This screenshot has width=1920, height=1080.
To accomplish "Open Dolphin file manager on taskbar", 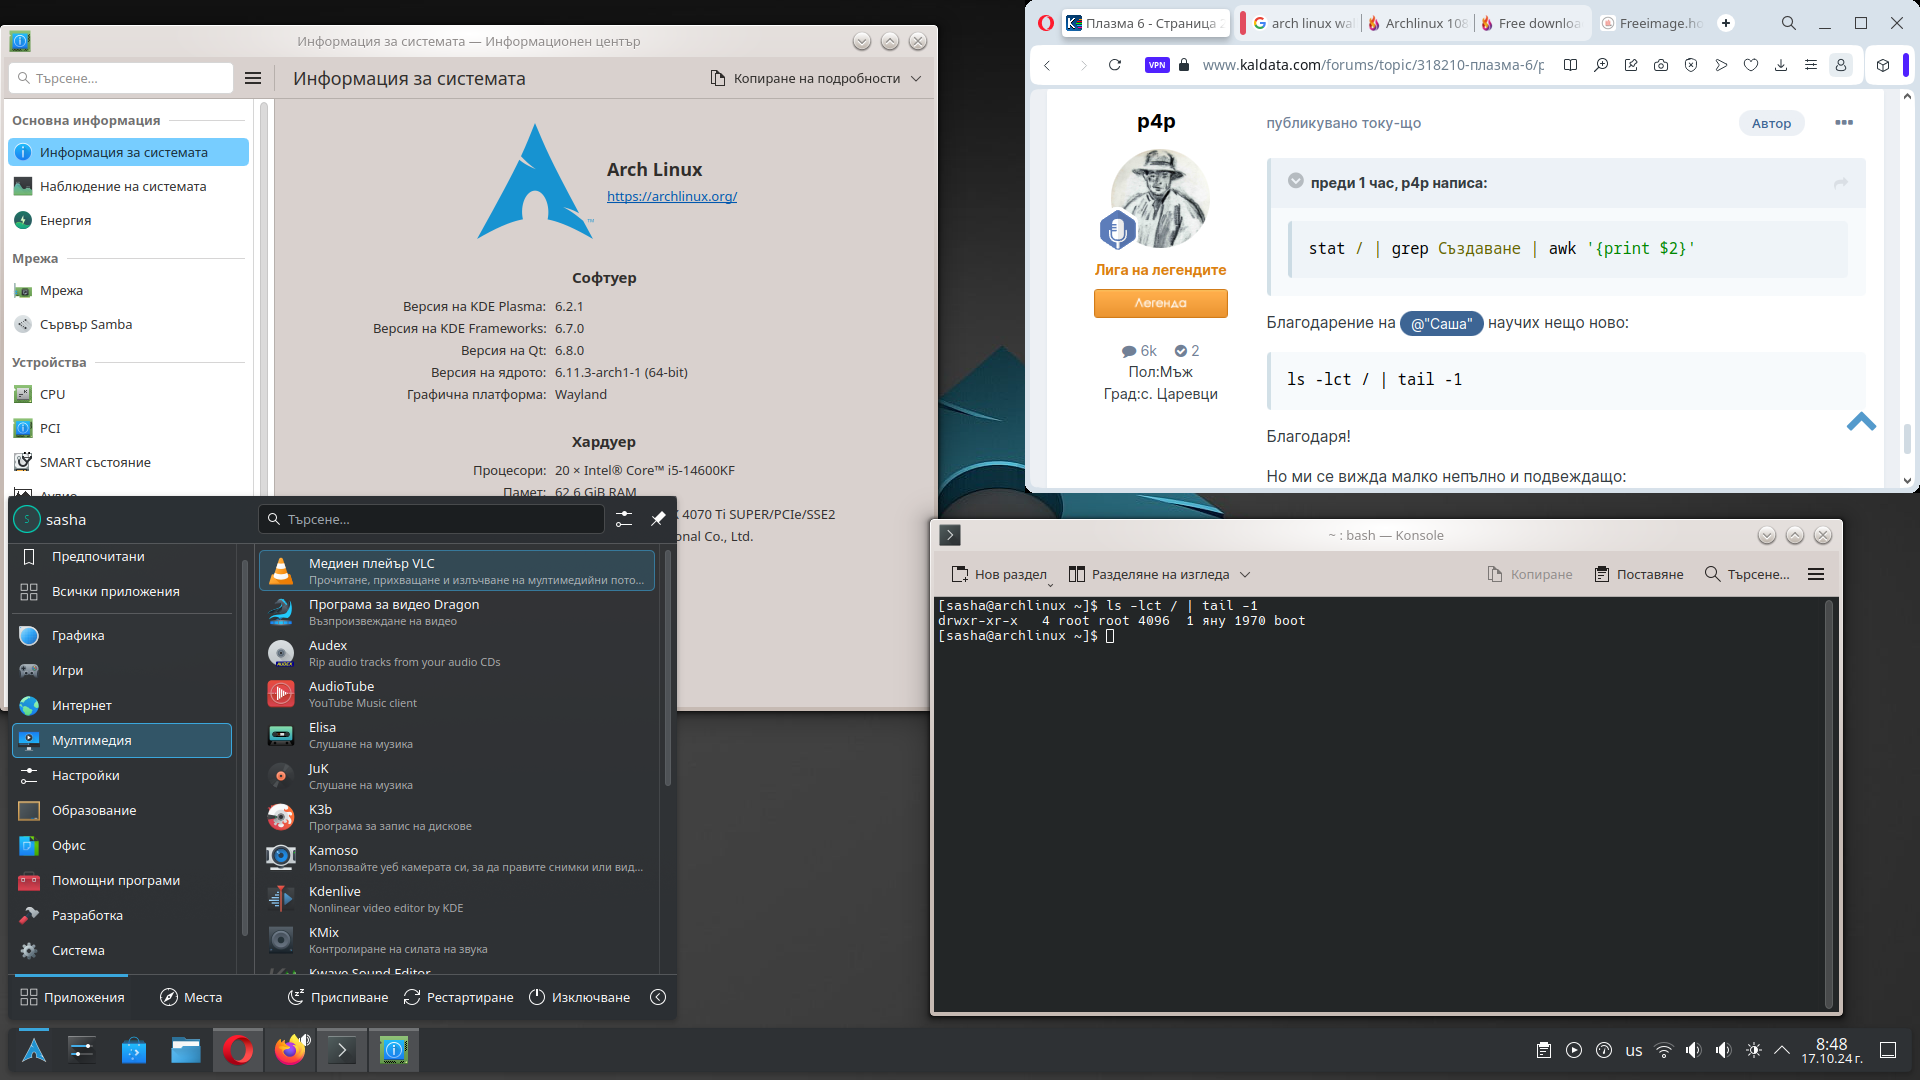I will coord(186,1050).
